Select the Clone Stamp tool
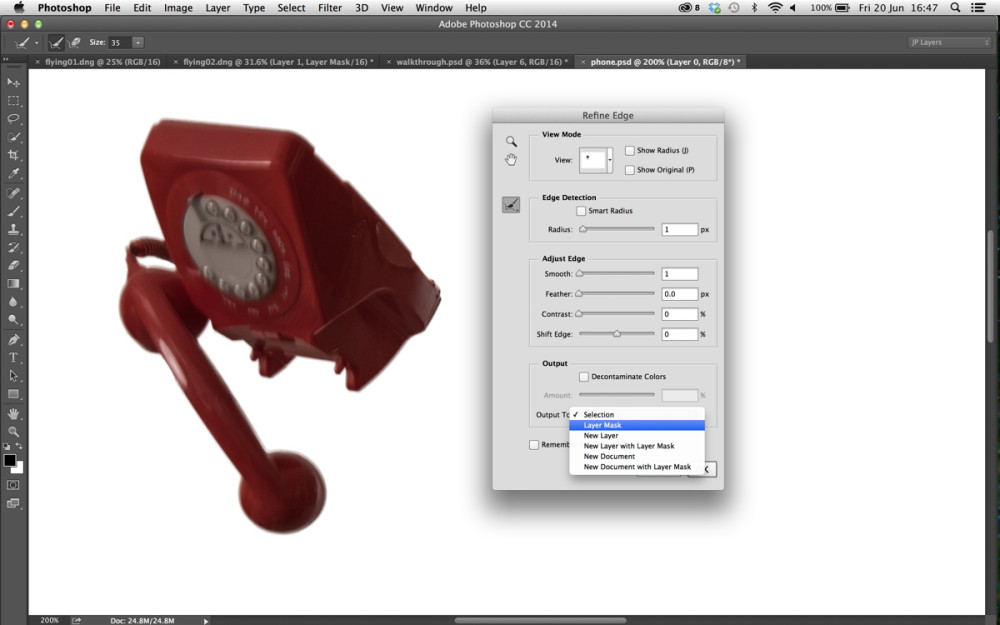The width and height of the screenshot is (1000, 625). click(x=13, y=230)
